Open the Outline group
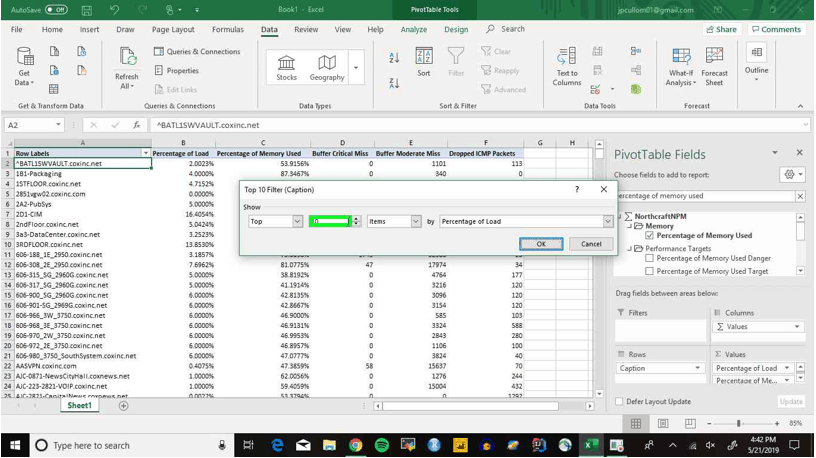Screen dimensions: 816x458 [x=756, y=61]
